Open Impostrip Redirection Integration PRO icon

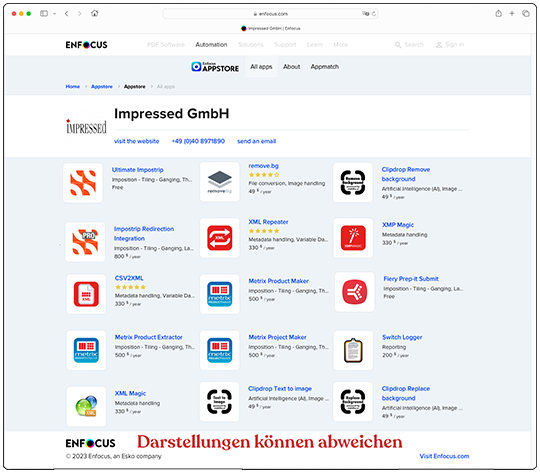pyautogui.click(x=85, y=242)
